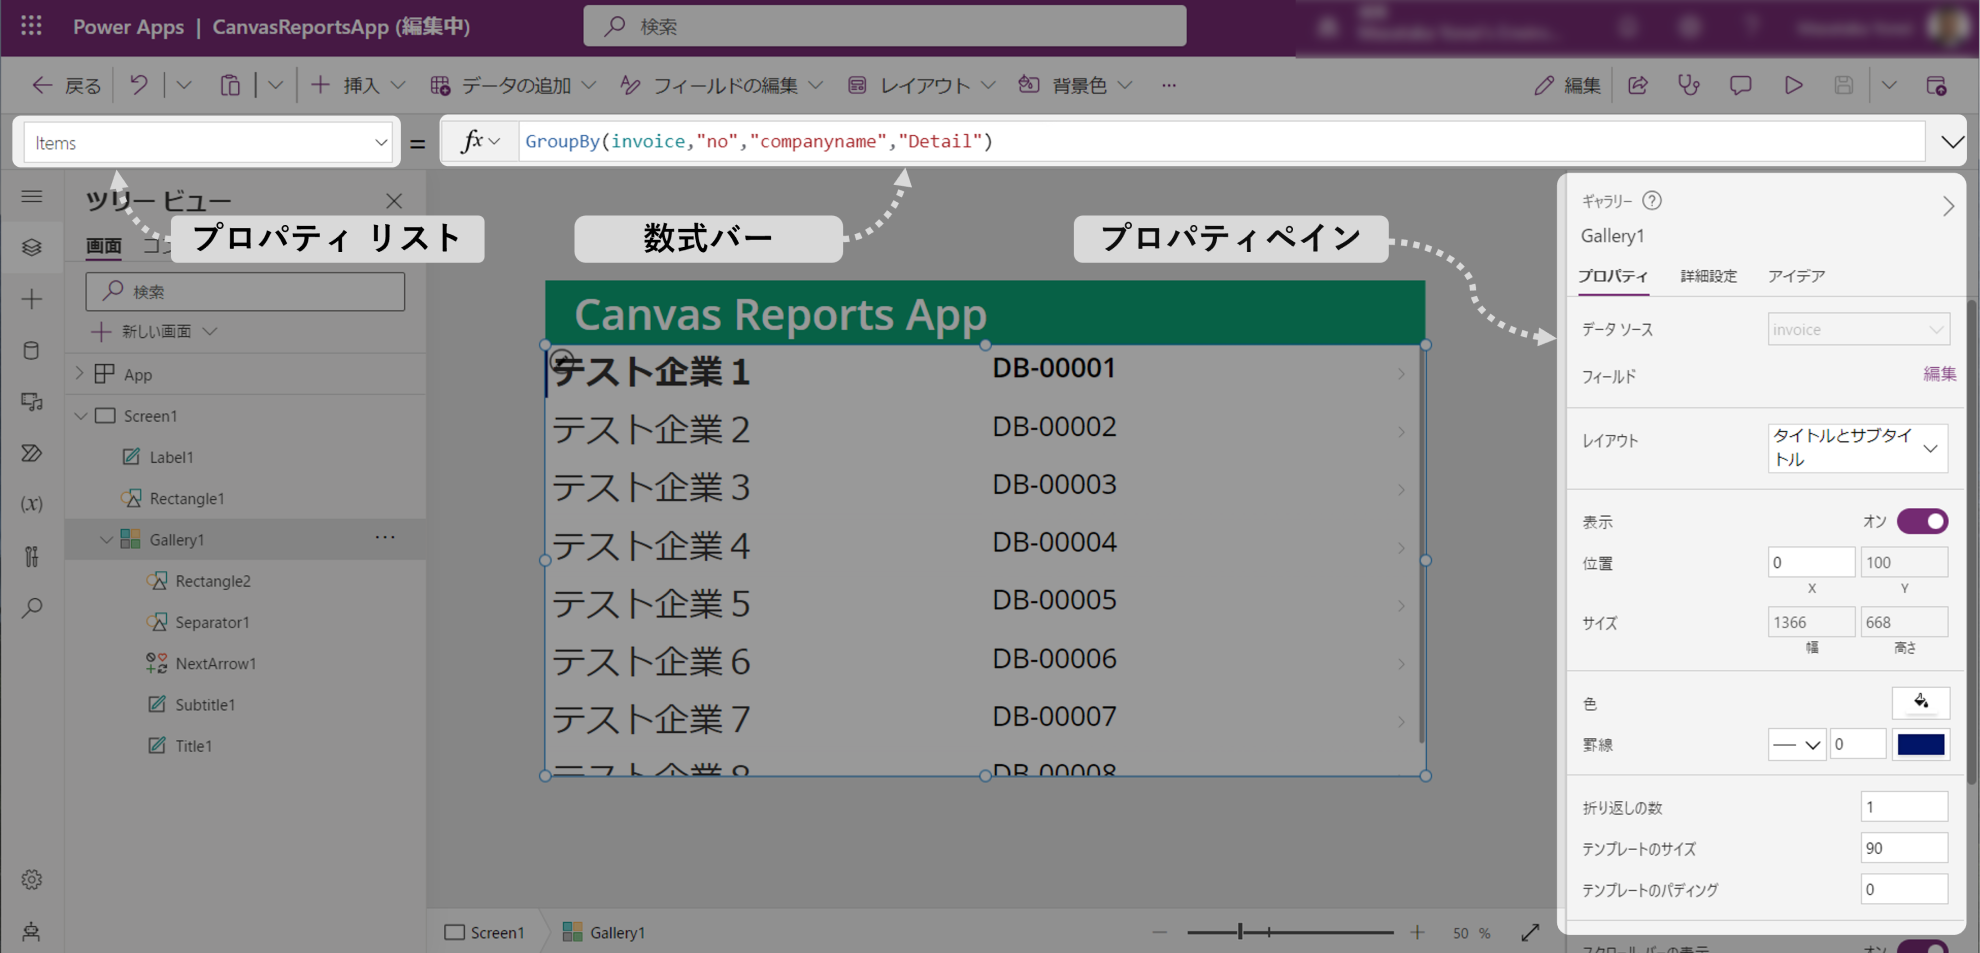Open Gallery1 more options ellipsis

pyautogui.click(x=385, y=538)
